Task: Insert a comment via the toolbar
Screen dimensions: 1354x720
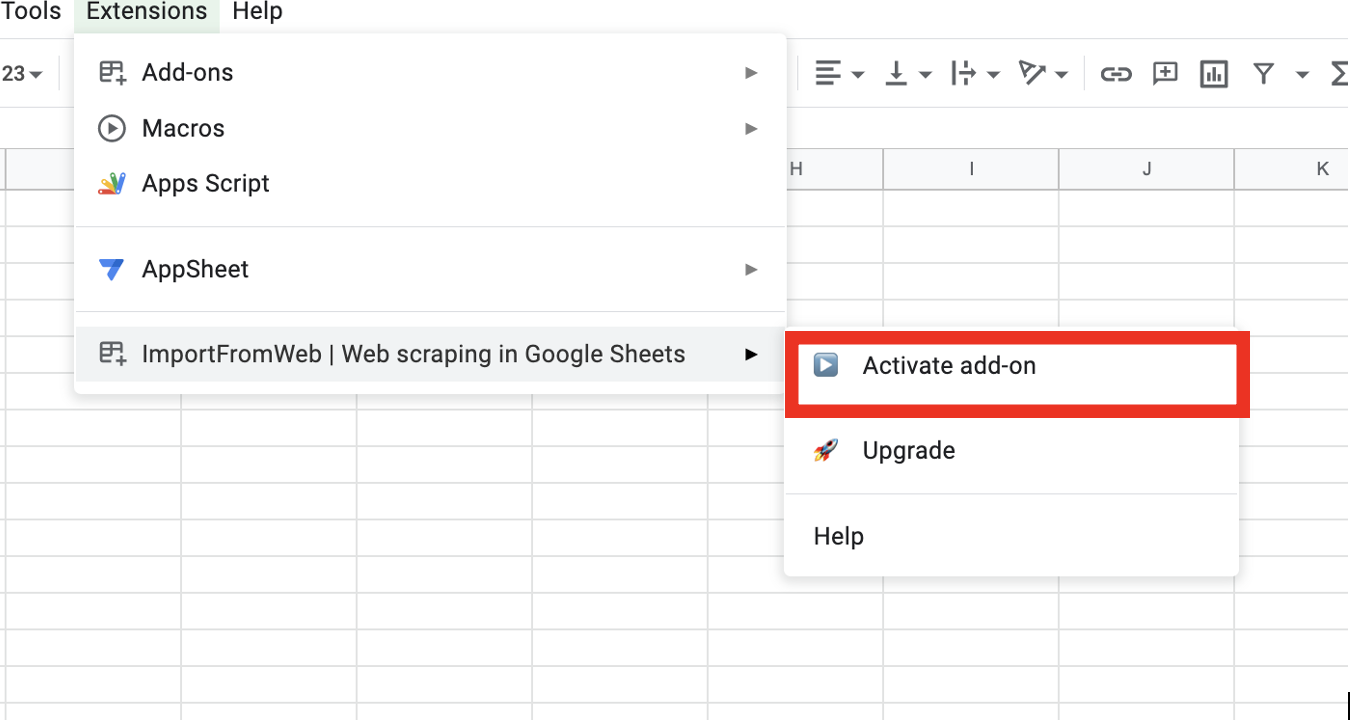Action: pyautogui.click(x=1163, y=73)
